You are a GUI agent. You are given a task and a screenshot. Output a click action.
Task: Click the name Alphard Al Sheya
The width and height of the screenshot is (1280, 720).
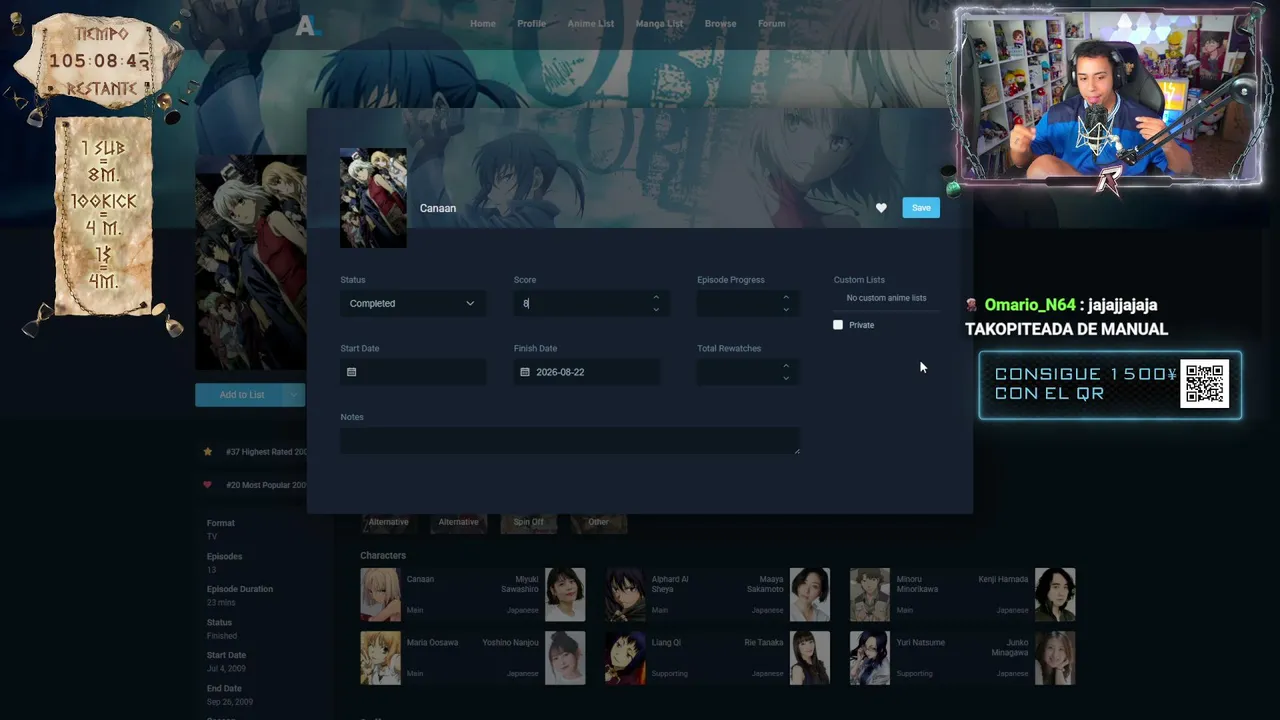coord(670,584)
